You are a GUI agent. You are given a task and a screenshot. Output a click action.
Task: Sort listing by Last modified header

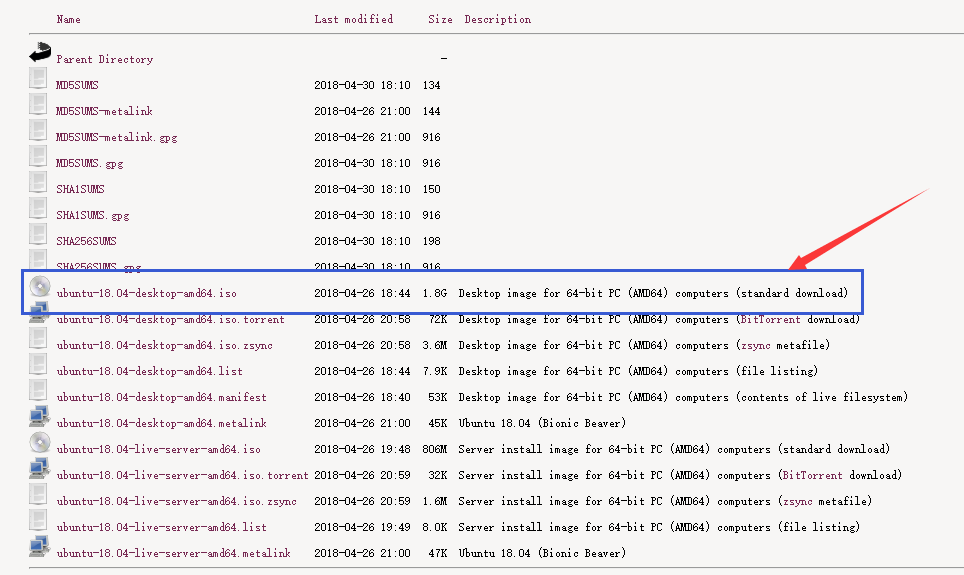pyautogui.click(x=354, y=20)
